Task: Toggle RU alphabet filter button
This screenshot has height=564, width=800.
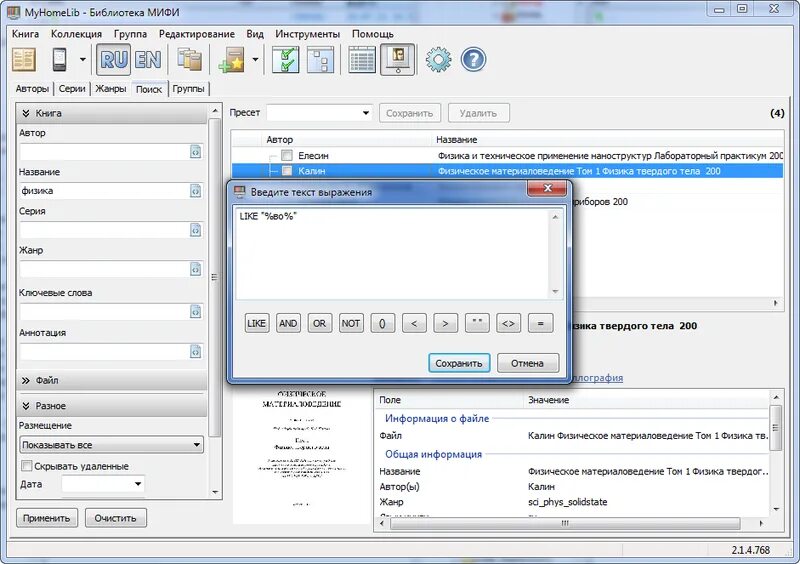Action: pyautogui.click(x=113, y=60)
